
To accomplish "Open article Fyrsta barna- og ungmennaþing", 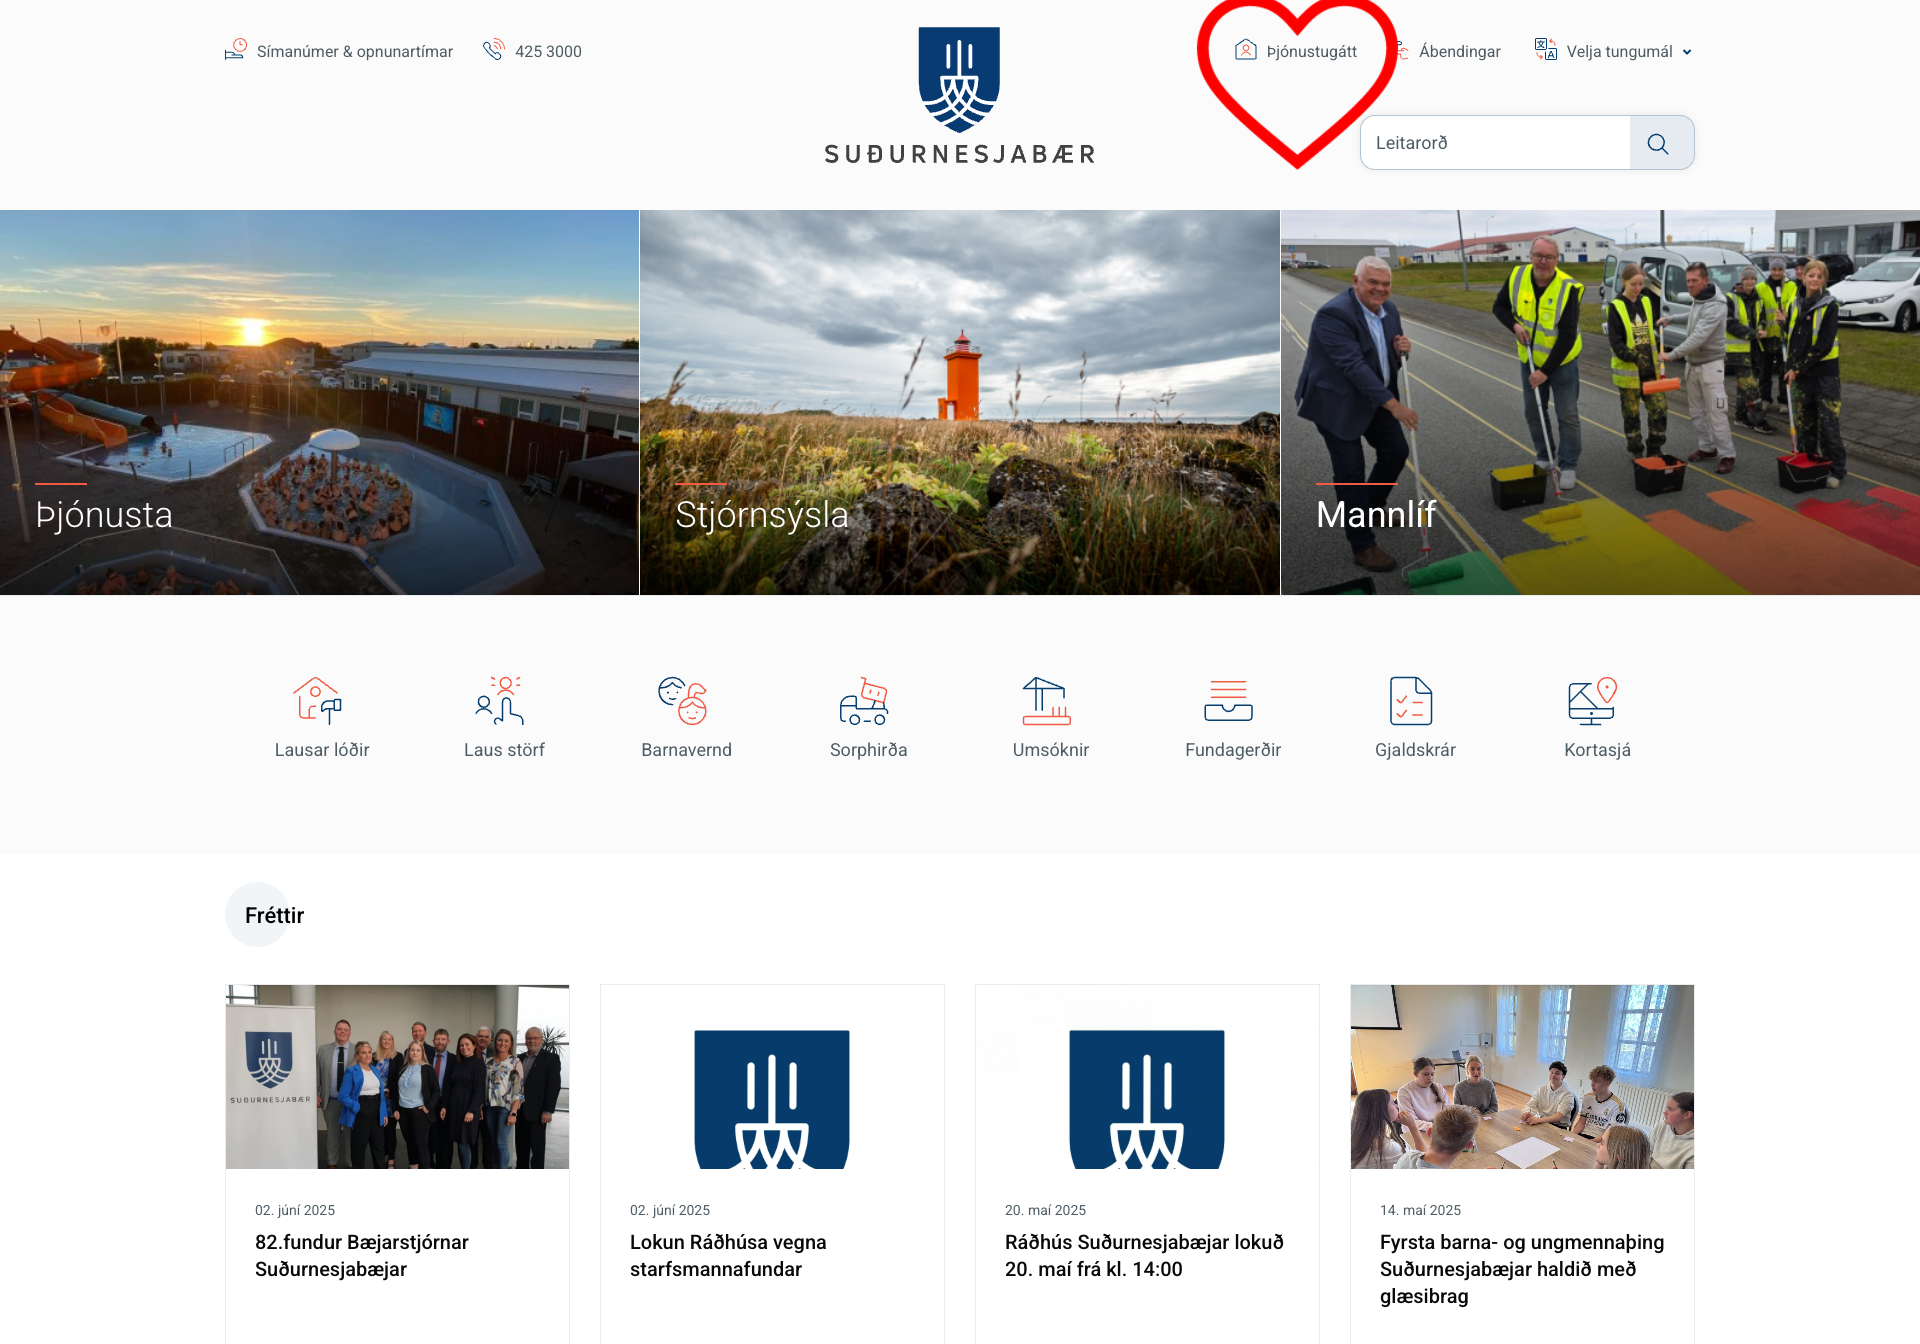I will pyautogui.click(x=1522, y=1269).
